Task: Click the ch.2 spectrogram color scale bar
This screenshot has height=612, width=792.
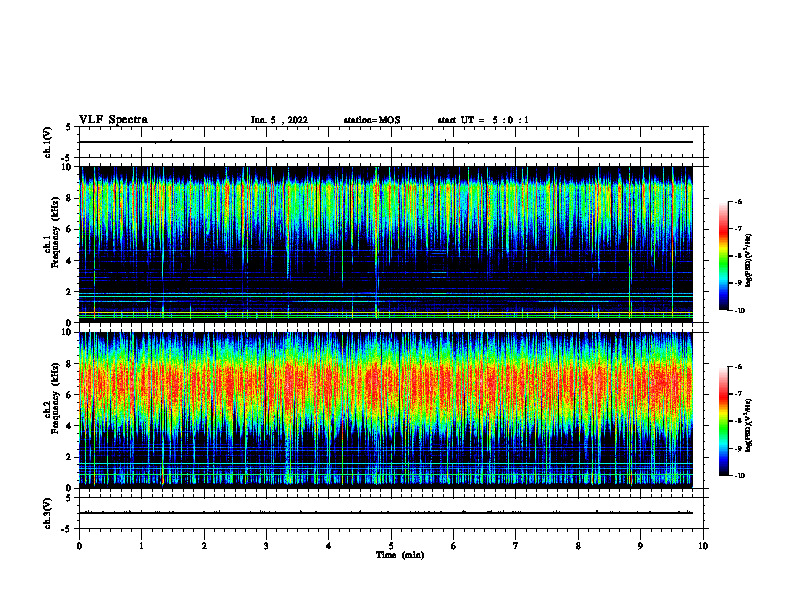Action: point(724,421)
